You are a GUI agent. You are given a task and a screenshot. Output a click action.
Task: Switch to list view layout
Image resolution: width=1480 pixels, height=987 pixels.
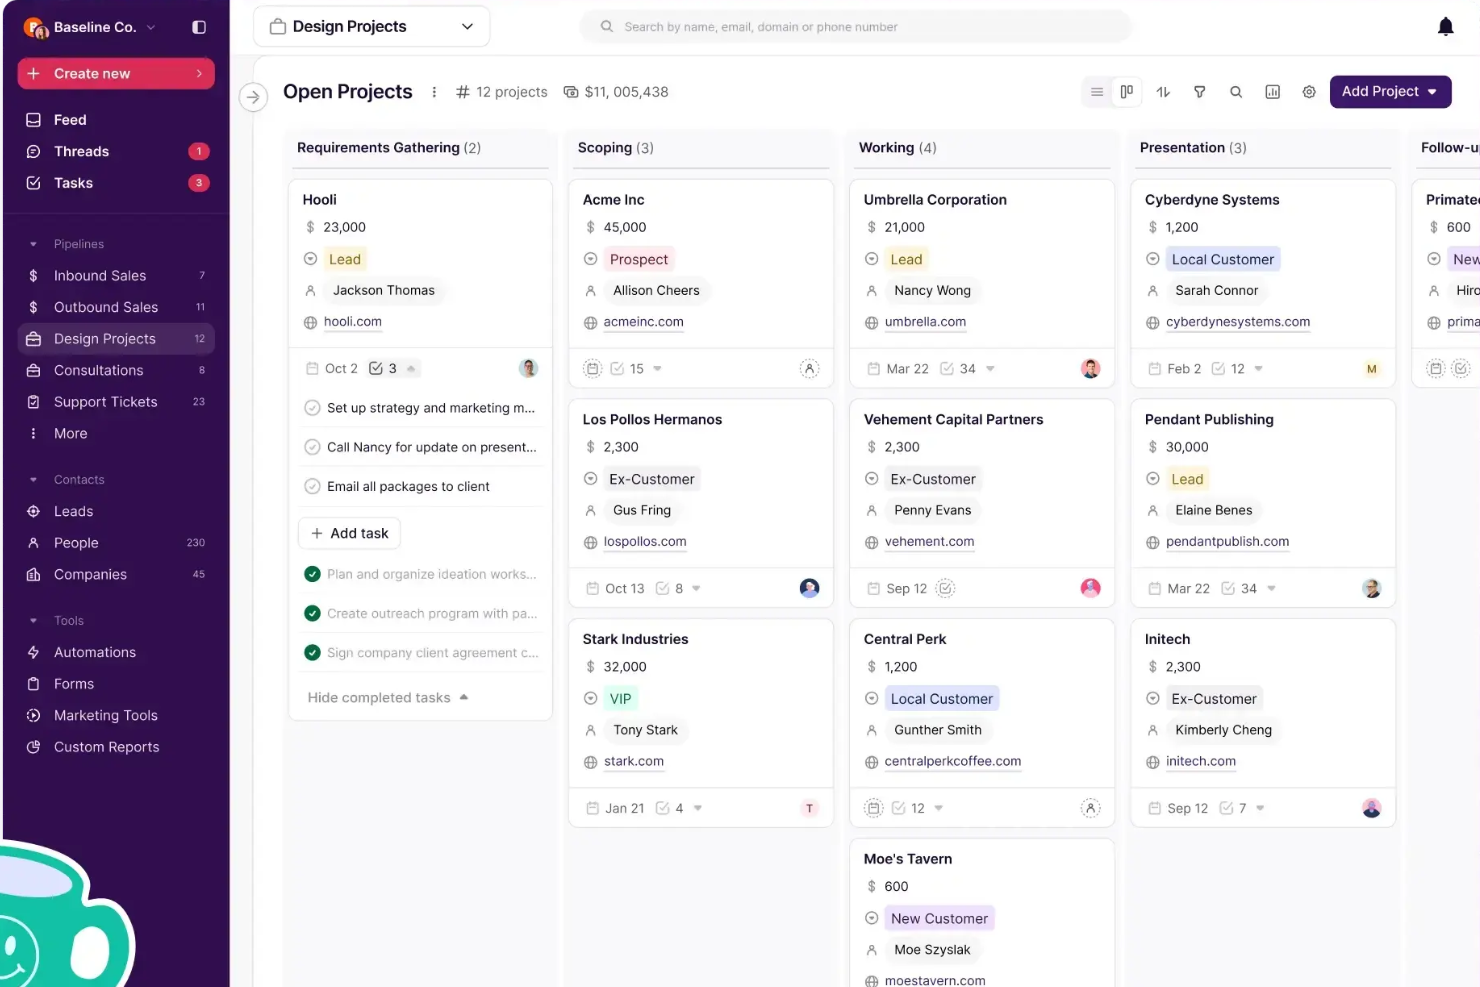click(1096, 91)
